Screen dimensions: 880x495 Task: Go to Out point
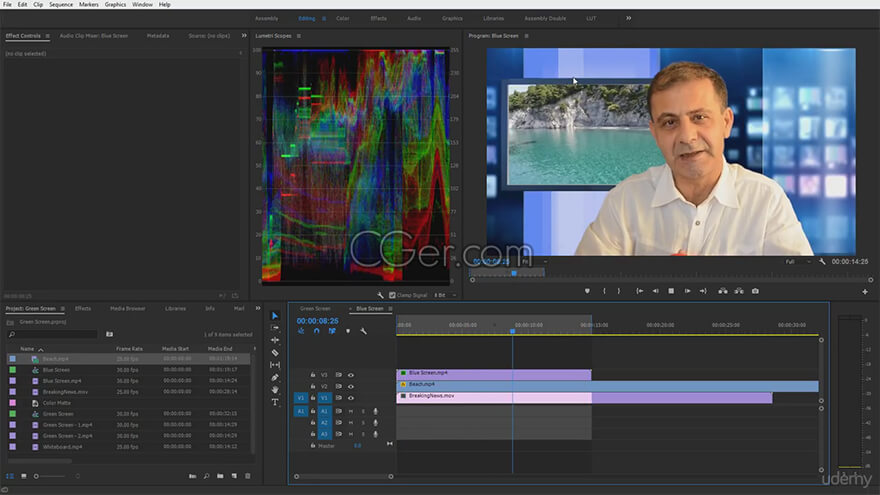coord(703,291)
